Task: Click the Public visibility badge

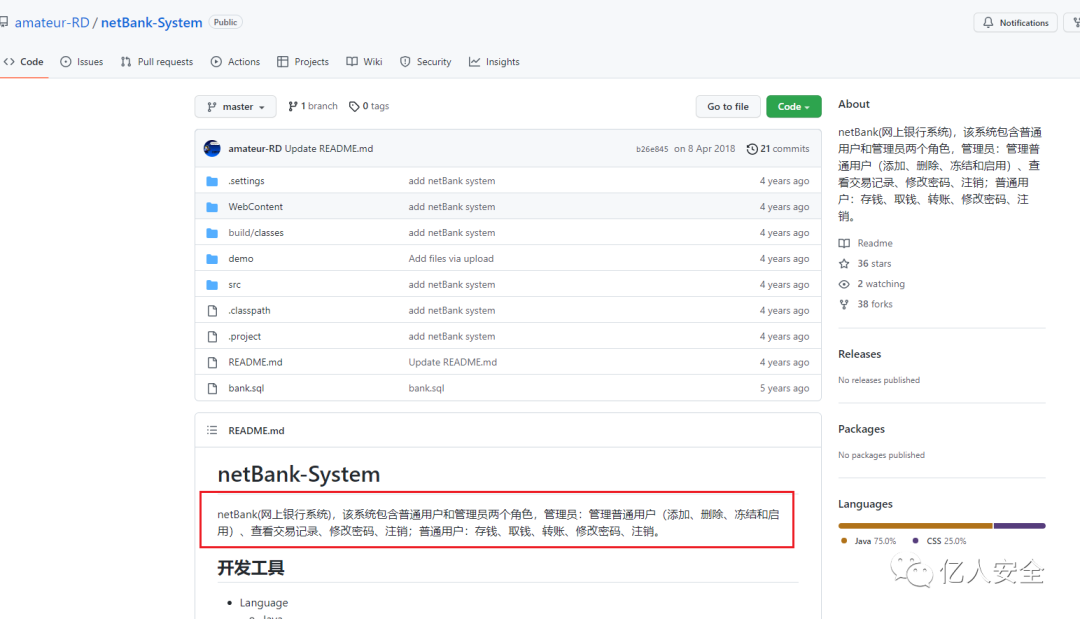Action: click(x=225, y=23)
